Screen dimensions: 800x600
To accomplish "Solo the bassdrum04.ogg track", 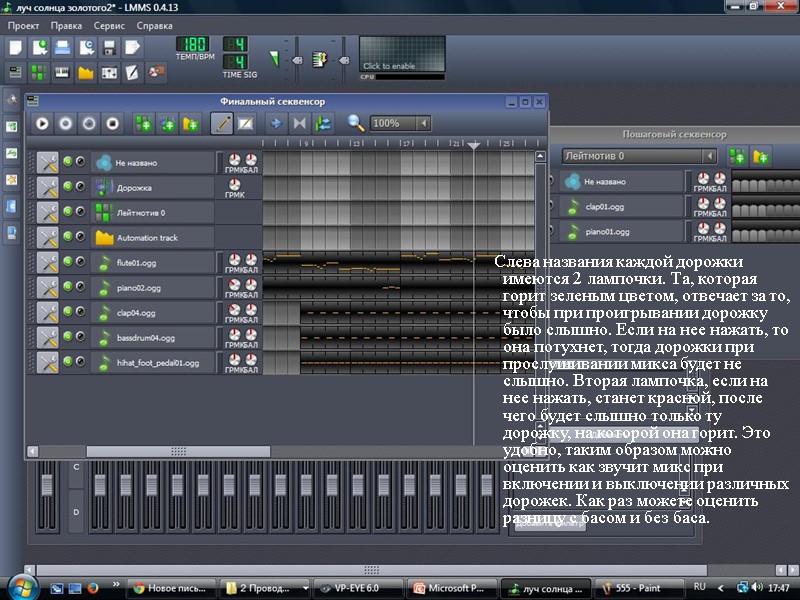I will 80,337.
